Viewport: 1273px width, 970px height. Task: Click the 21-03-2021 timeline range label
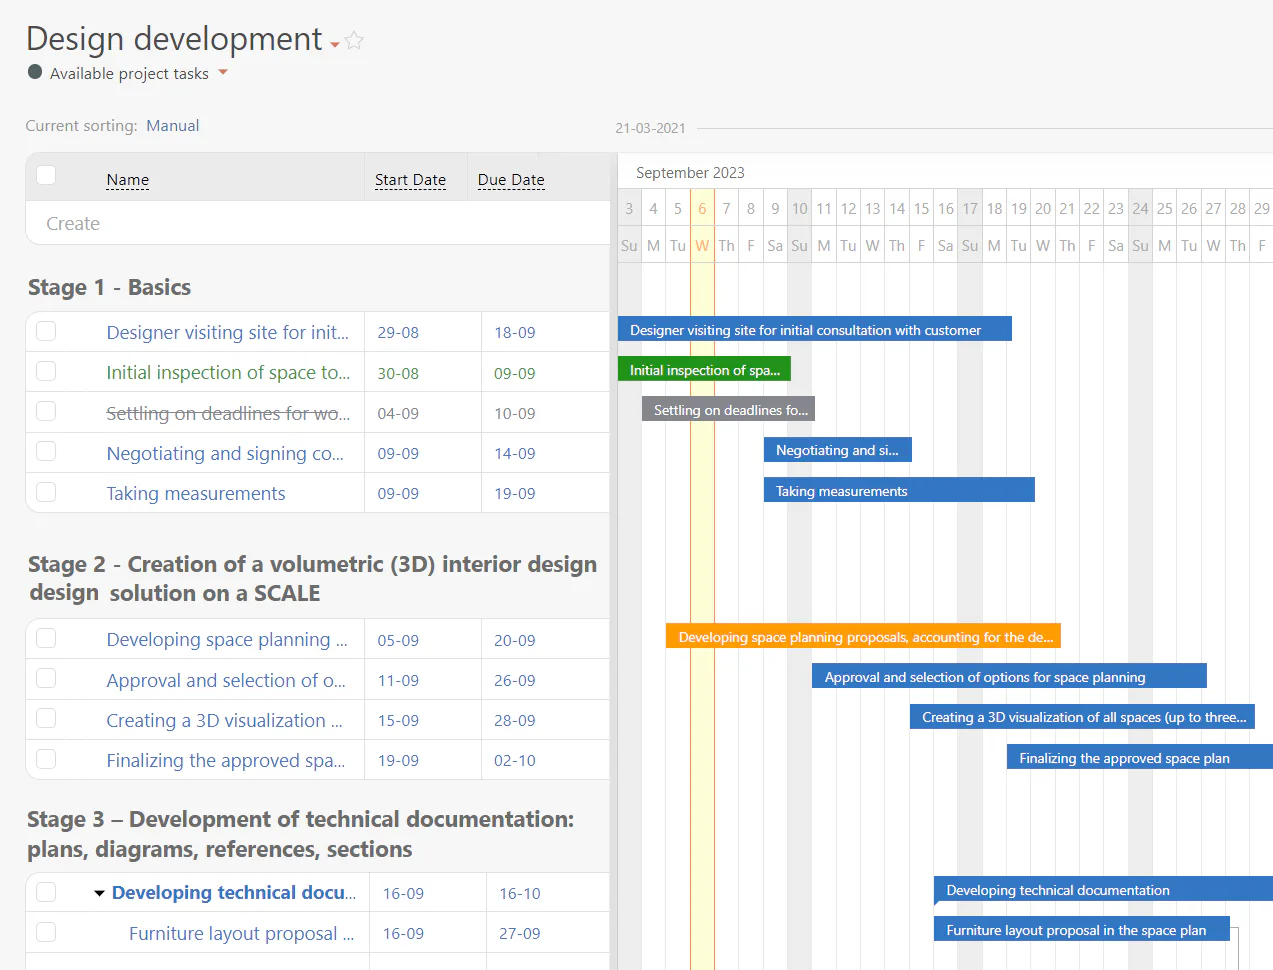(650, 128)
